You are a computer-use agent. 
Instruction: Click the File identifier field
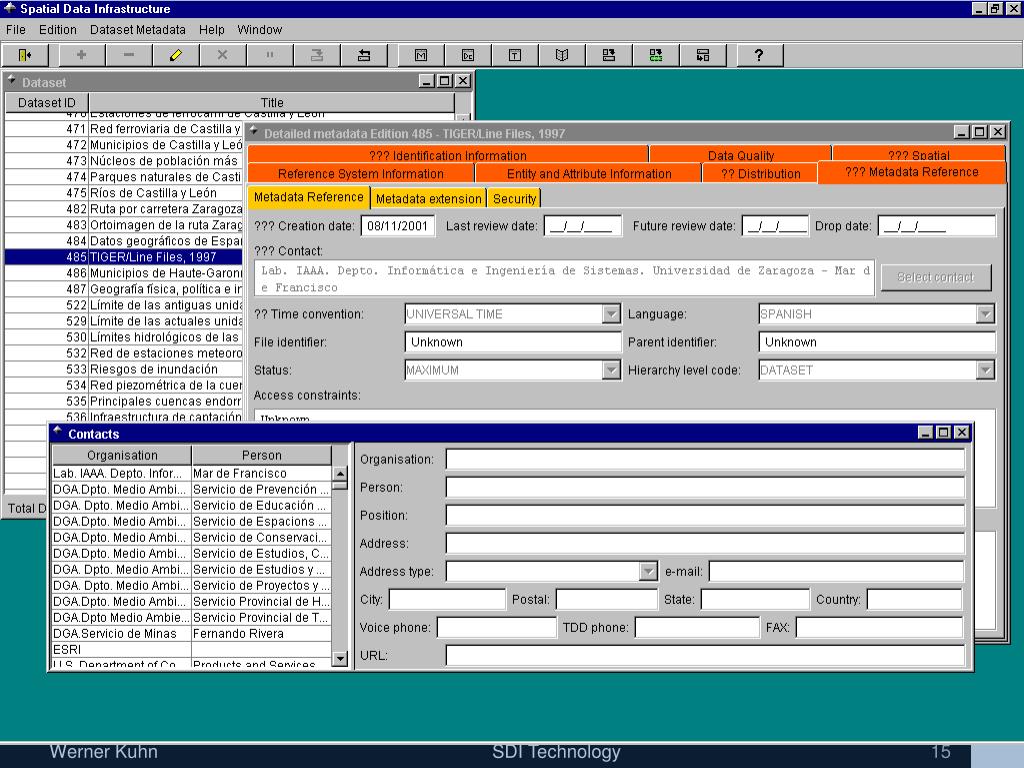(513, 342)
